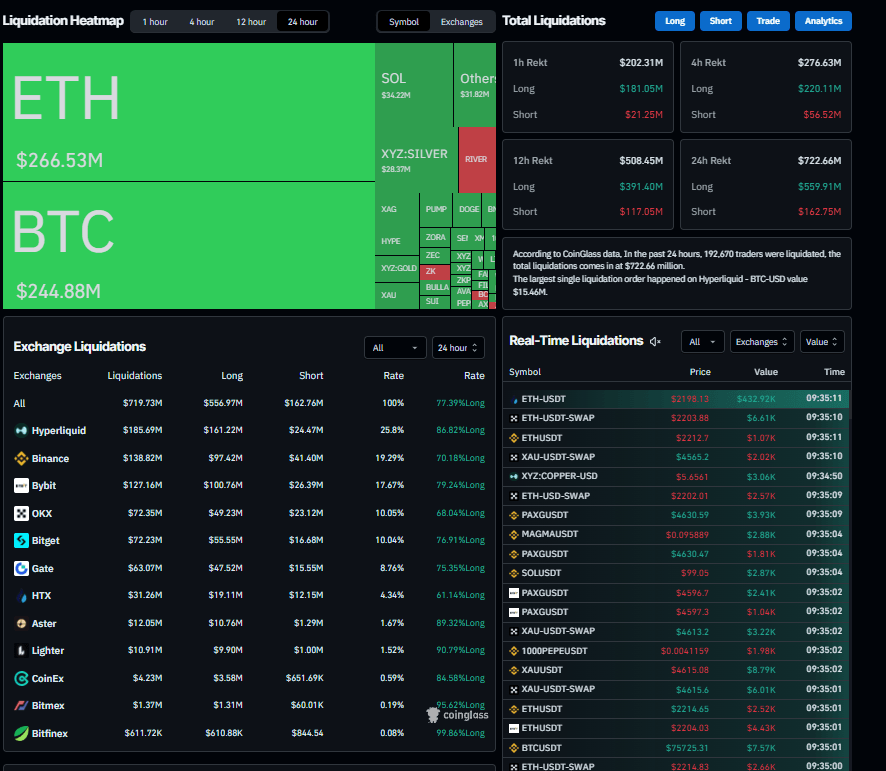Click the Lighter exchange logo icon
886x771 pixels.
21,651
